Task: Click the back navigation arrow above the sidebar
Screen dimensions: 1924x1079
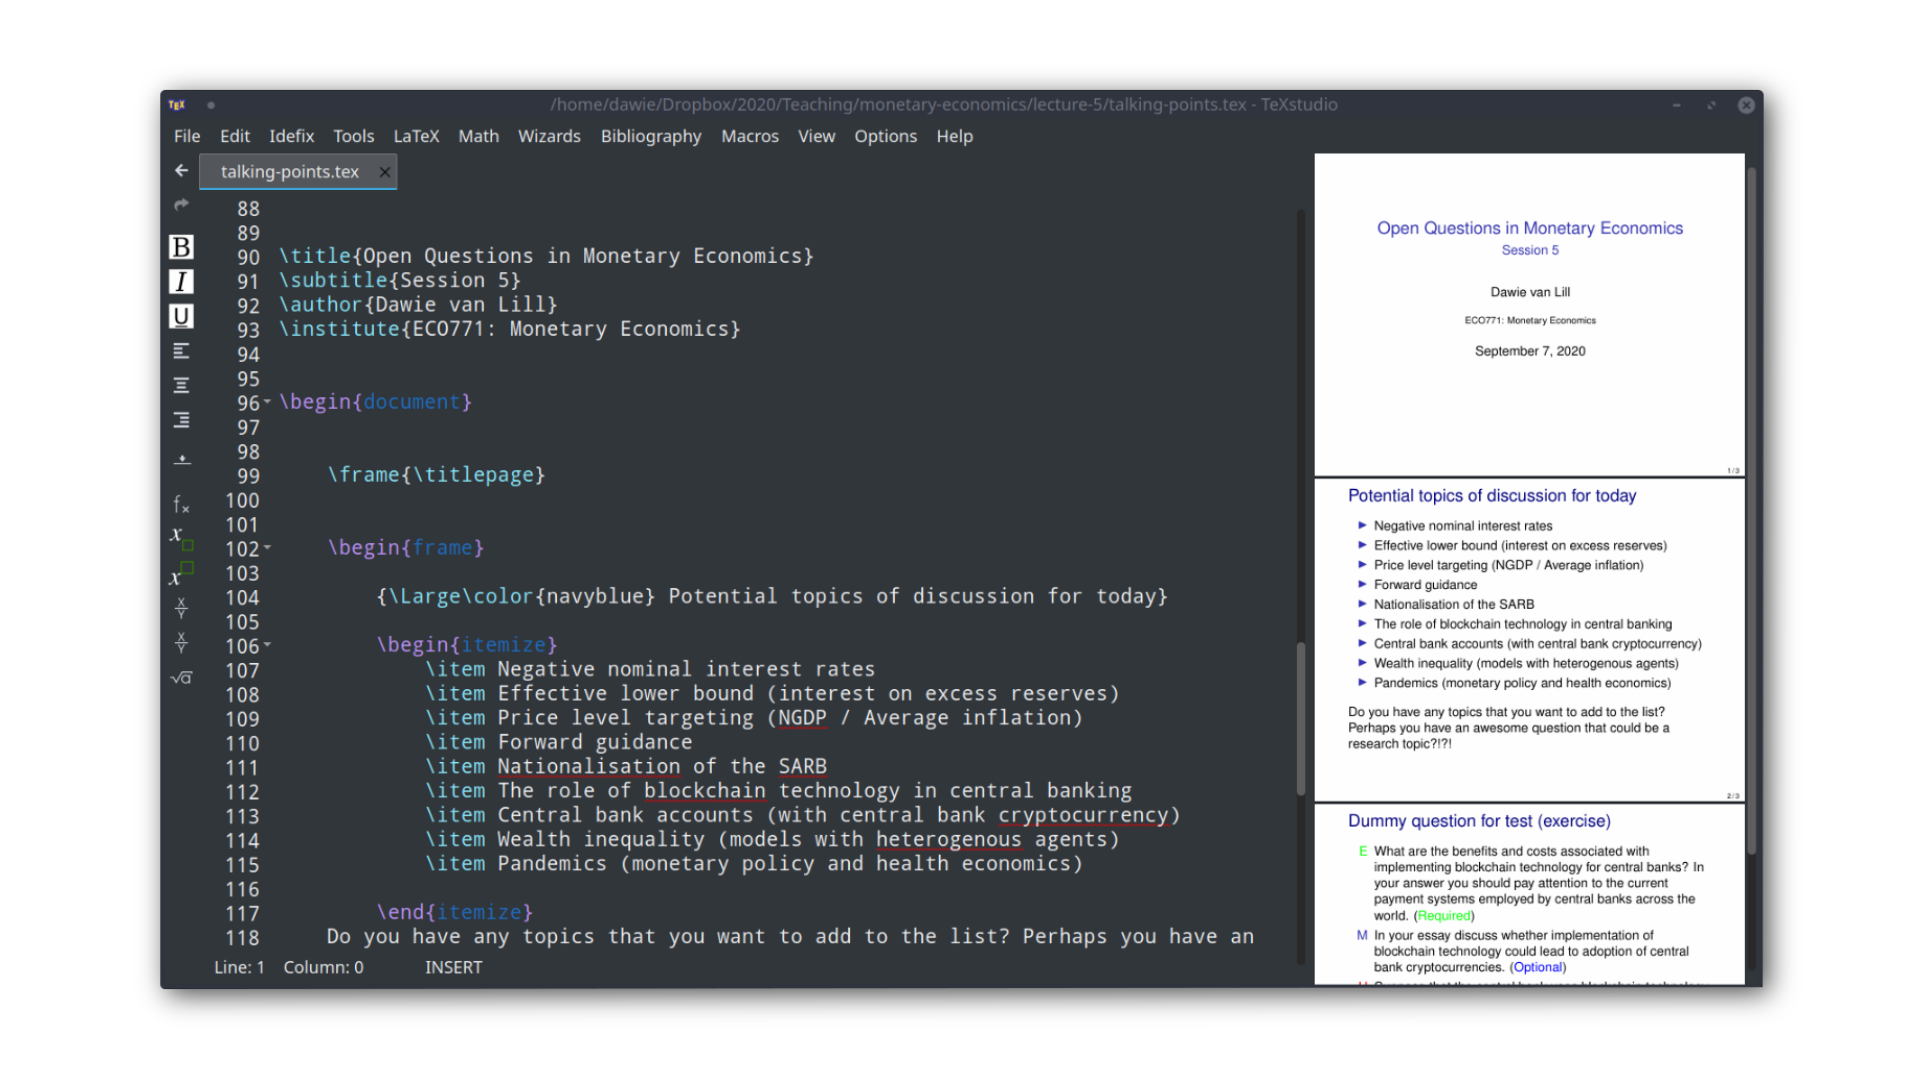Action: point(181,170)
